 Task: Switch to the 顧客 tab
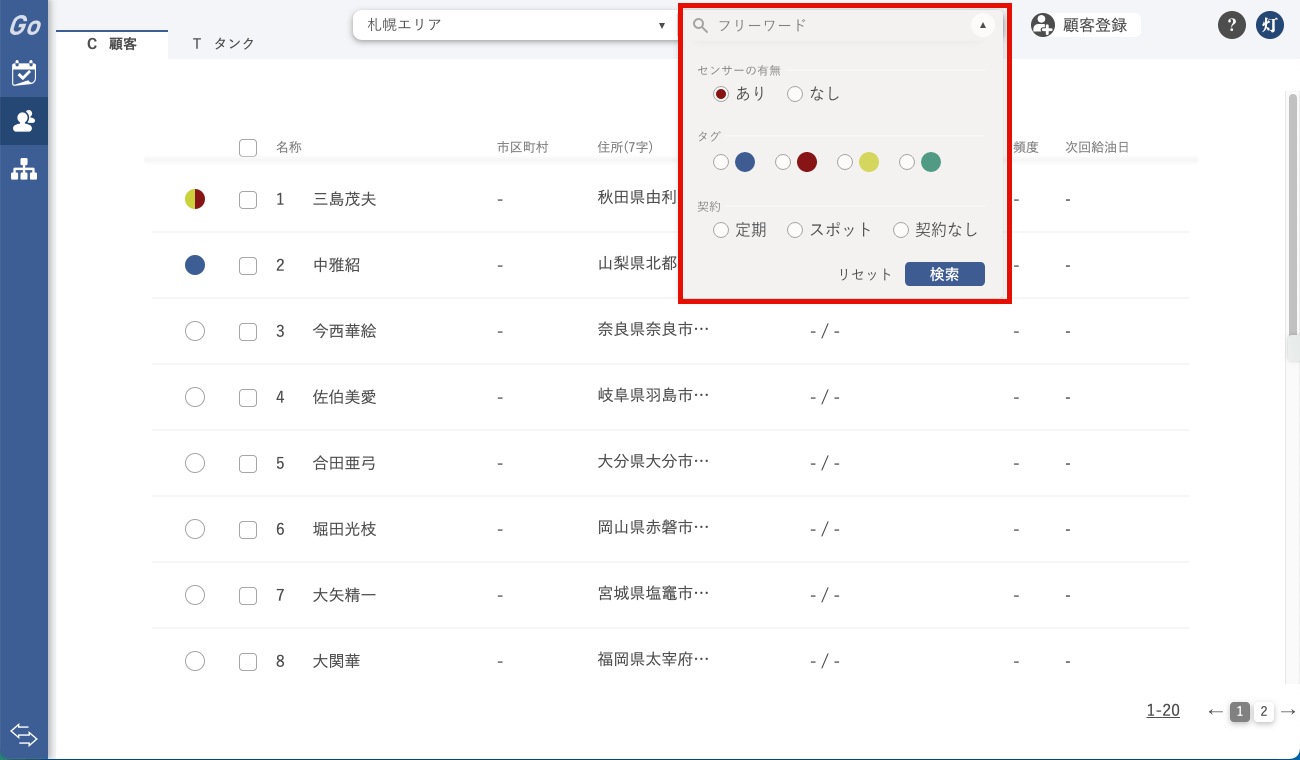[x=112, y=44]
